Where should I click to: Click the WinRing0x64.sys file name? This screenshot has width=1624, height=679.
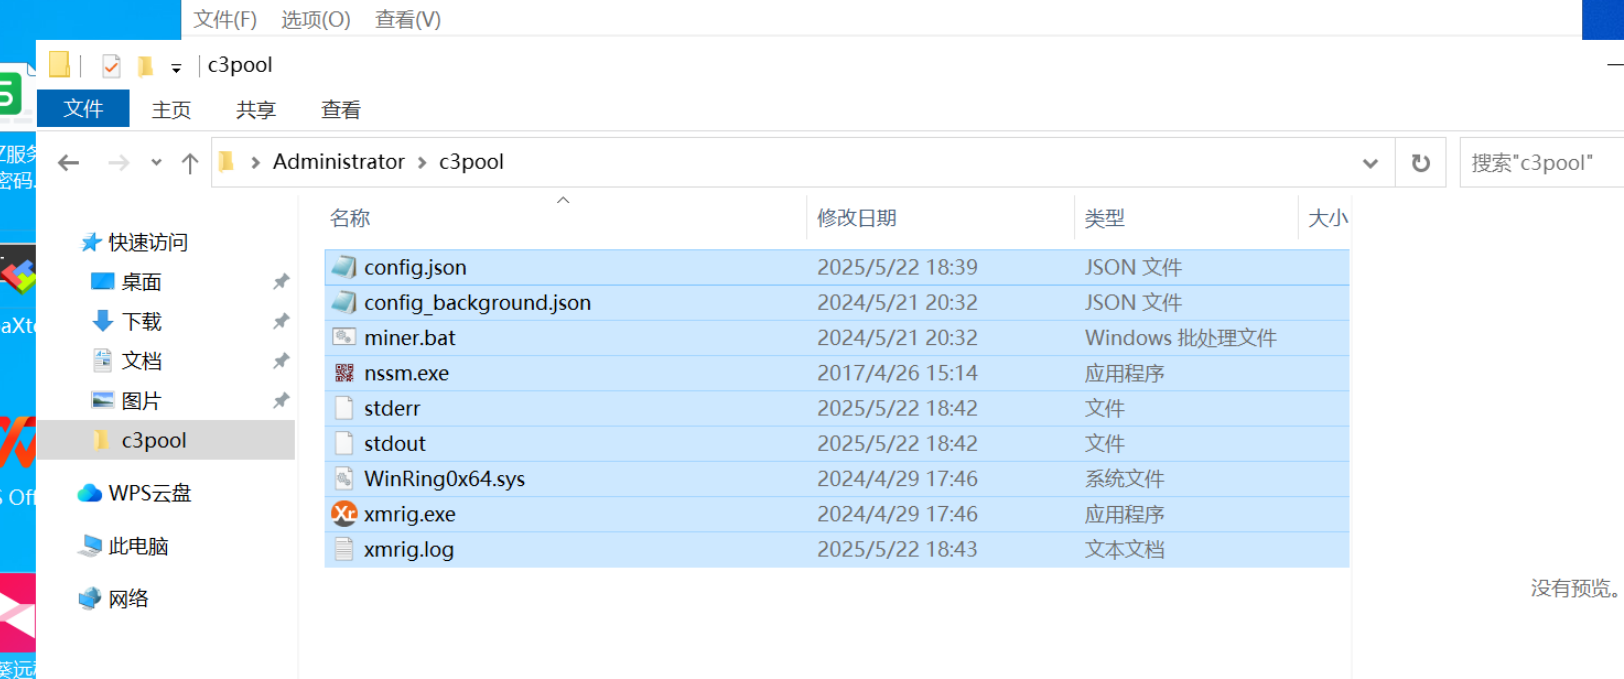click(444, 478)
